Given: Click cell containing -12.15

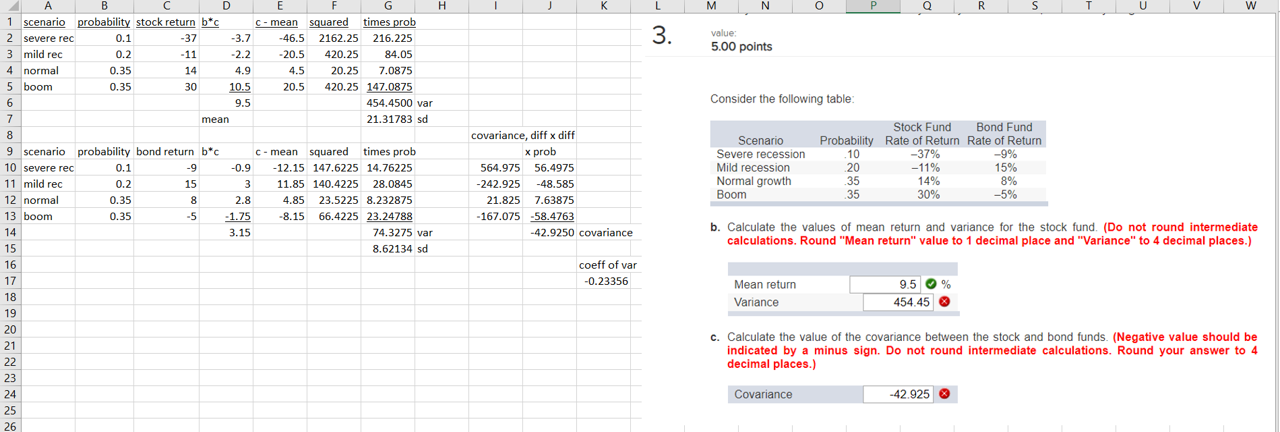Looking at the screenshot, I should click(281, 167).
